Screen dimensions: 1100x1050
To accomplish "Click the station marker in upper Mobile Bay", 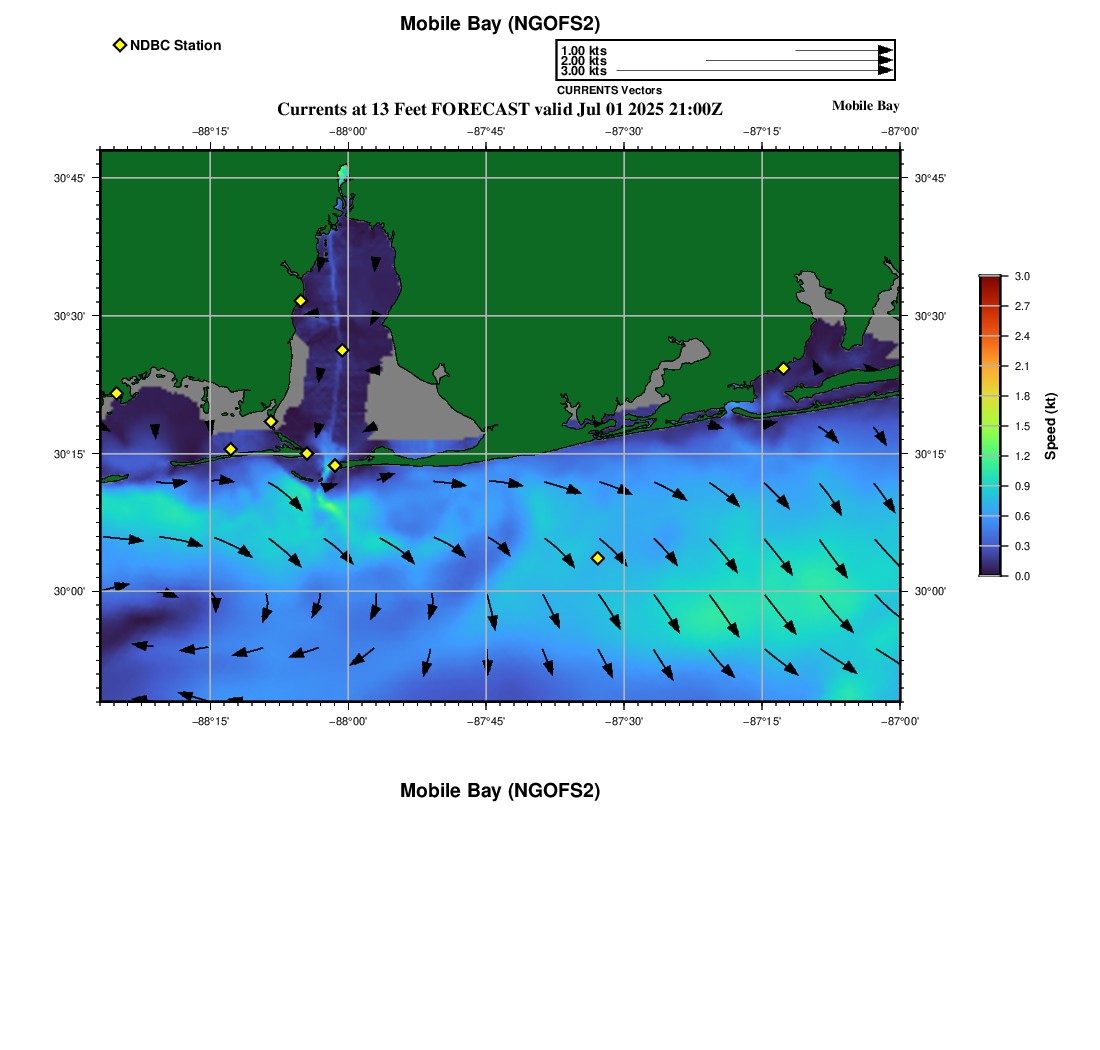I will [x=300, y=301].
